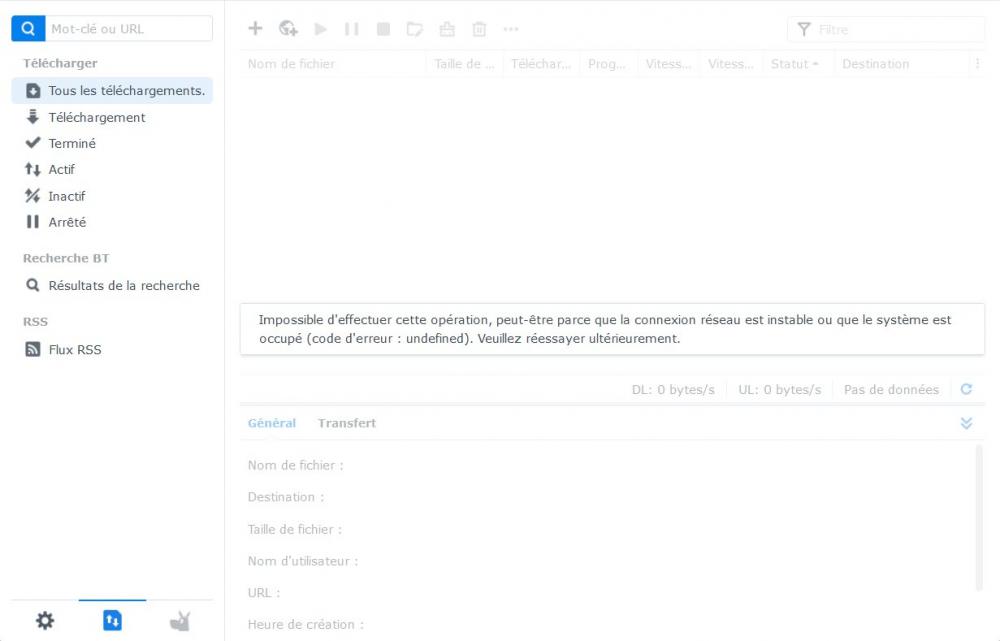Click the trash delete icon in toolbar
The width and height of the screenshot is (1000, 641).
pyautogui.click(x=479, y=29)
